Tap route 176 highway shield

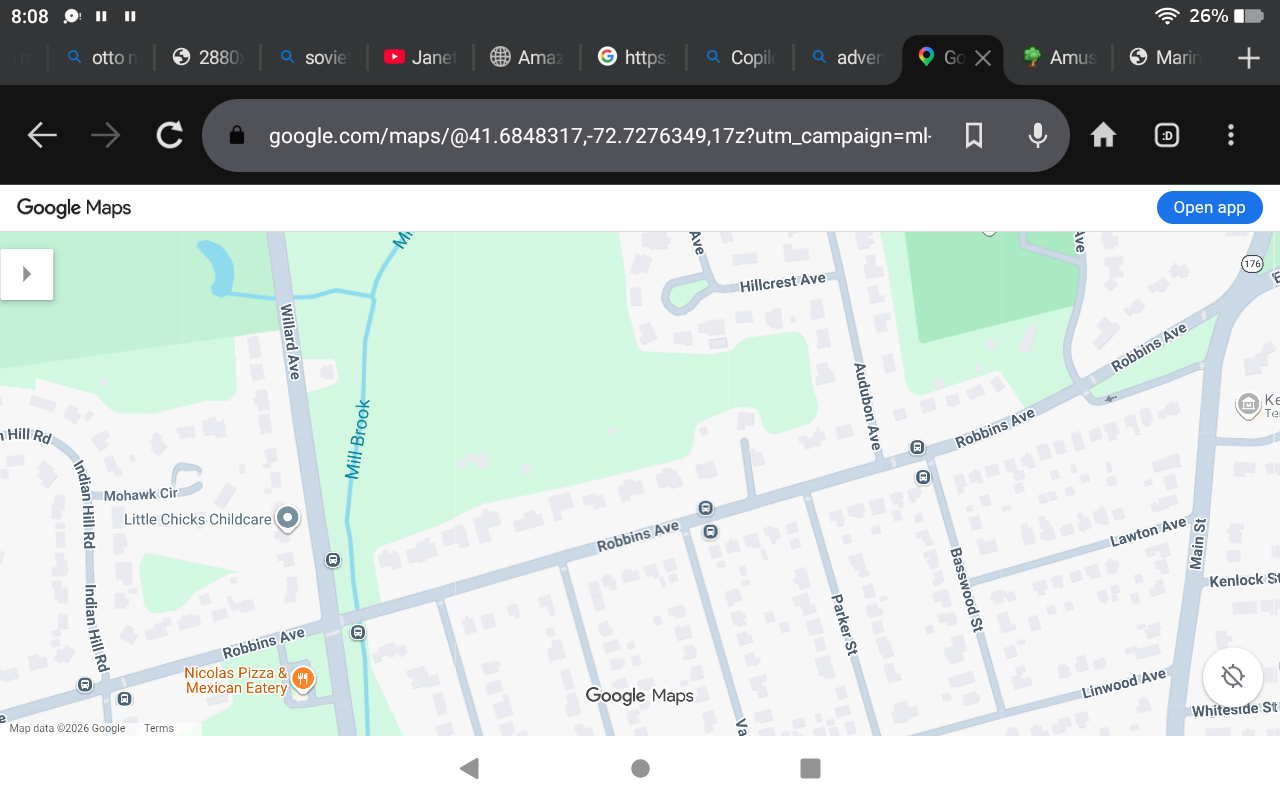(1252, 264)
